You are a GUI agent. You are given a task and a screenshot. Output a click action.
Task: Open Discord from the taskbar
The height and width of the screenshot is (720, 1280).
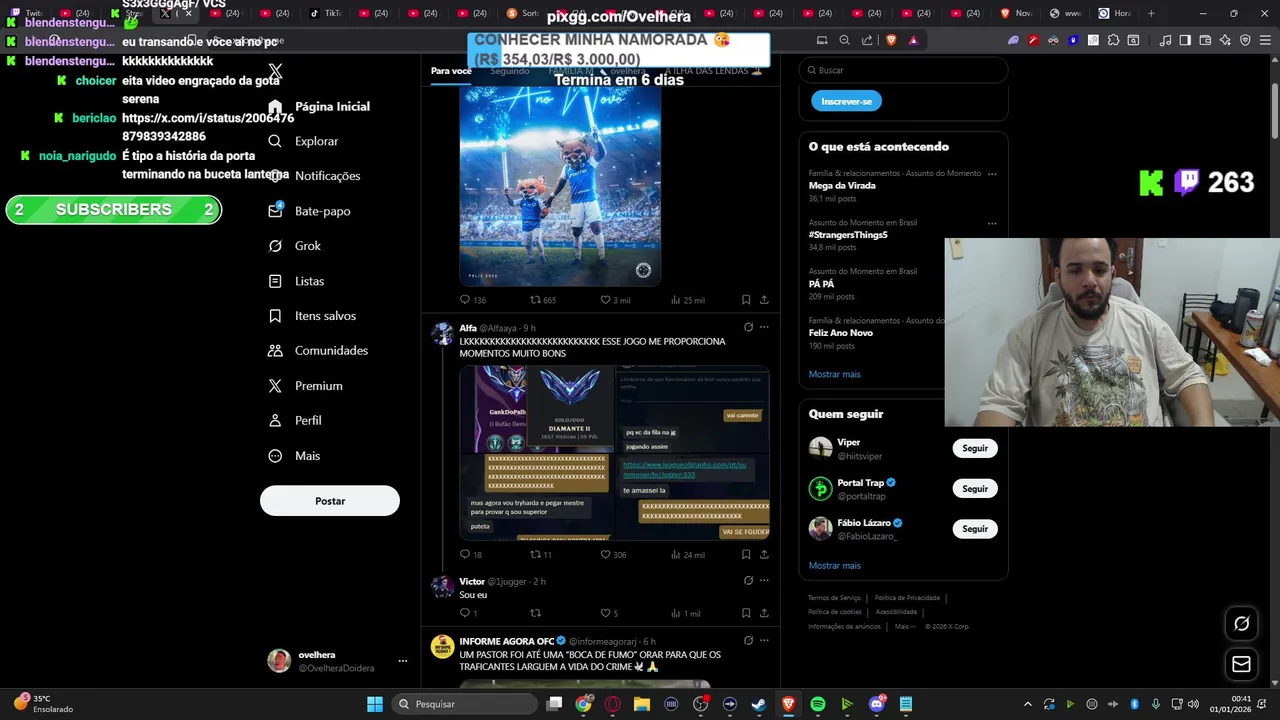pyautogui.click(x=877, y=704)
